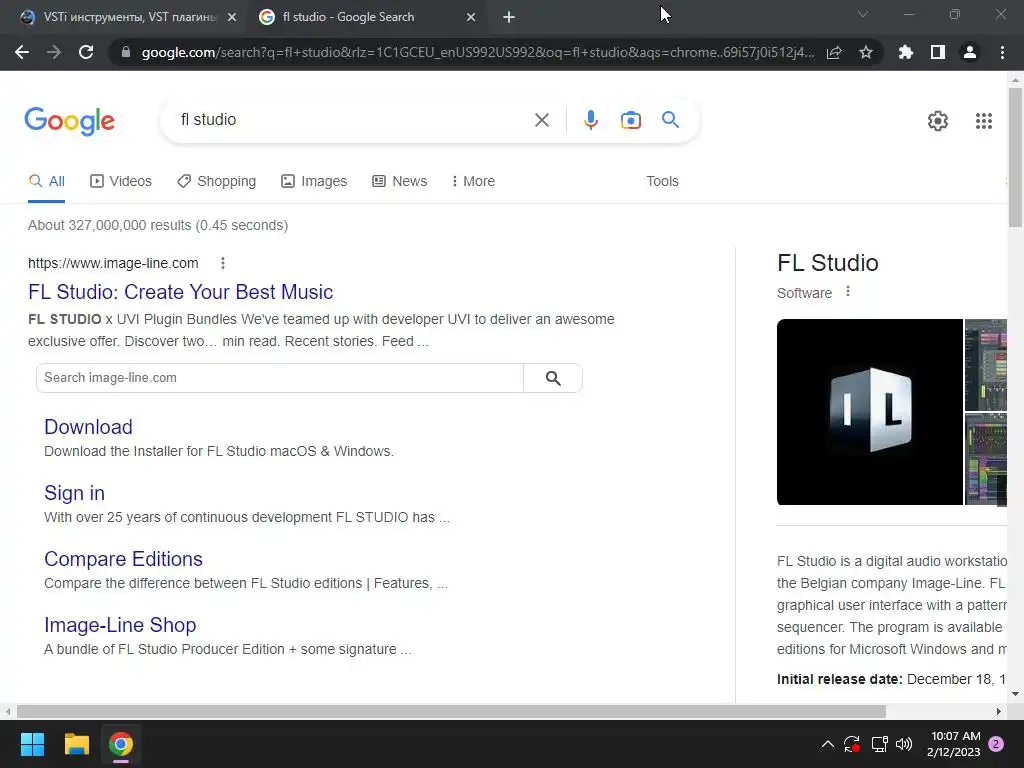Open the Windows Start menu
The height and width of the screenshot is (768, 1024).
[32, 744]
